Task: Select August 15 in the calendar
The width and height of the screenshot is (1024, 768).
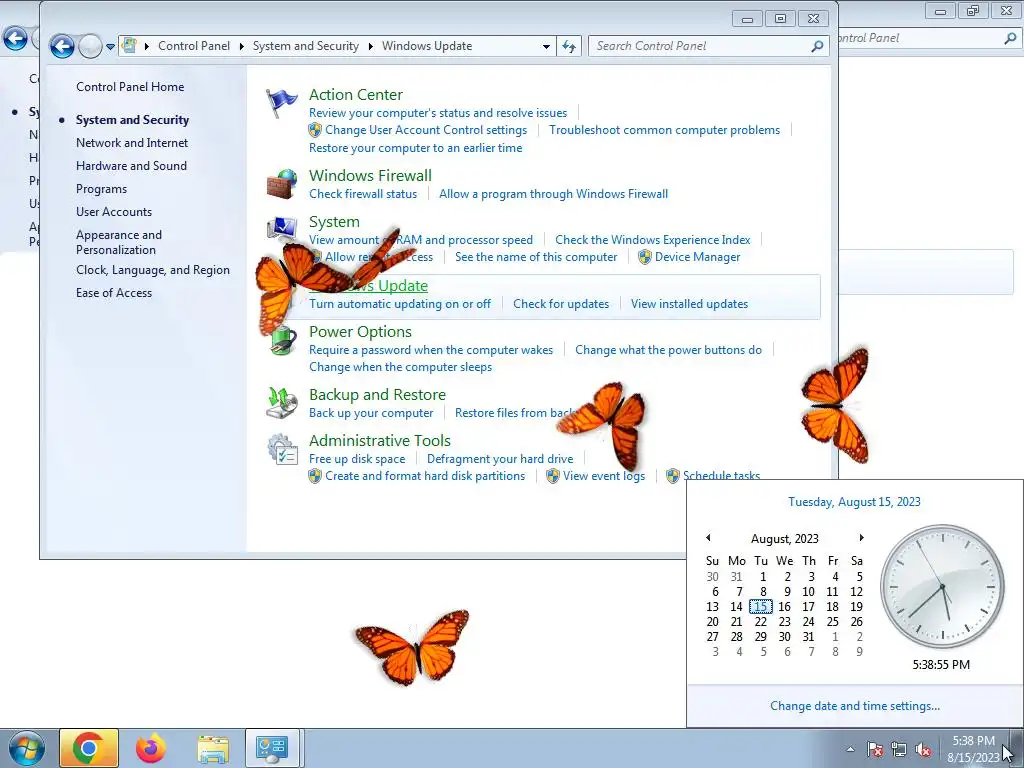Action: (x=760, y=607)
